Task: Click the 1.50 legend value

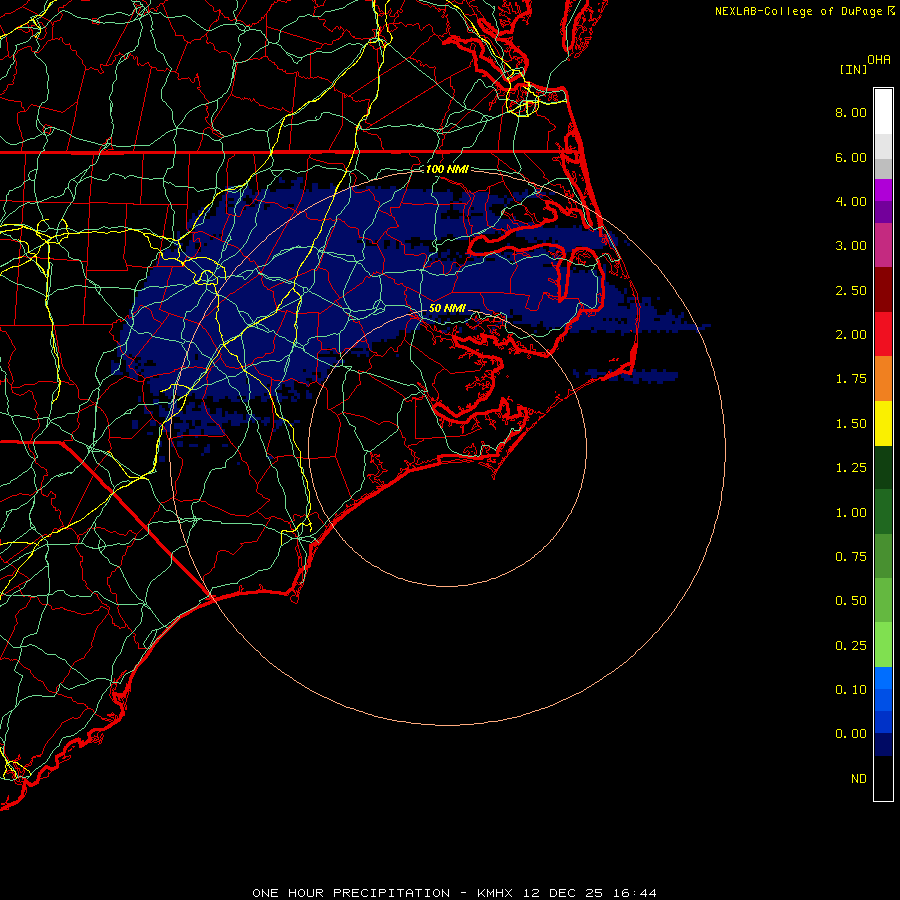Action: pyautogui.click(x=851, y=424)
